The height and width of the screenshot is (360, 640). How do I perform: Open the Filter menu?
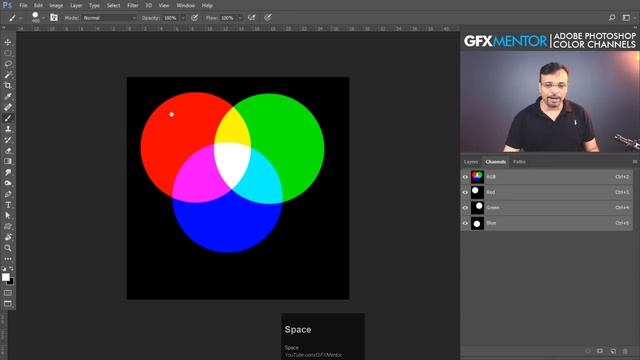click(133, 6)
